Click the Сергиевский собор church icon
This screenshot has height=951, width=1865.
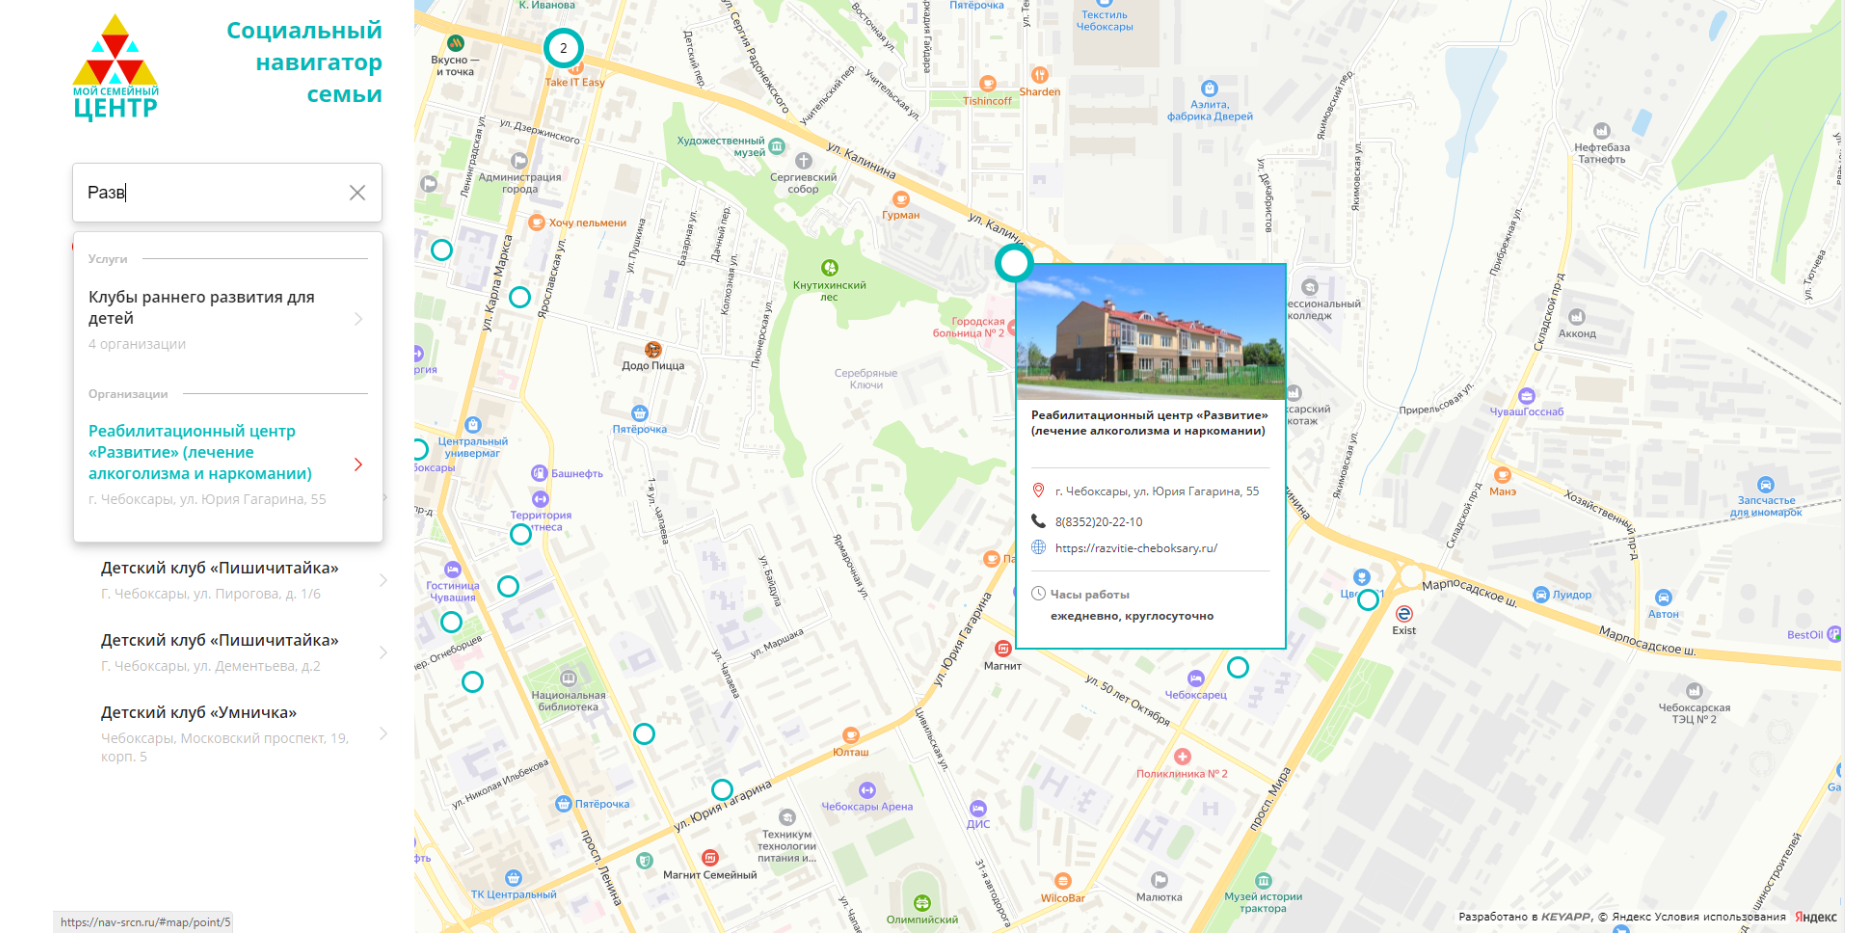(803, 160)
